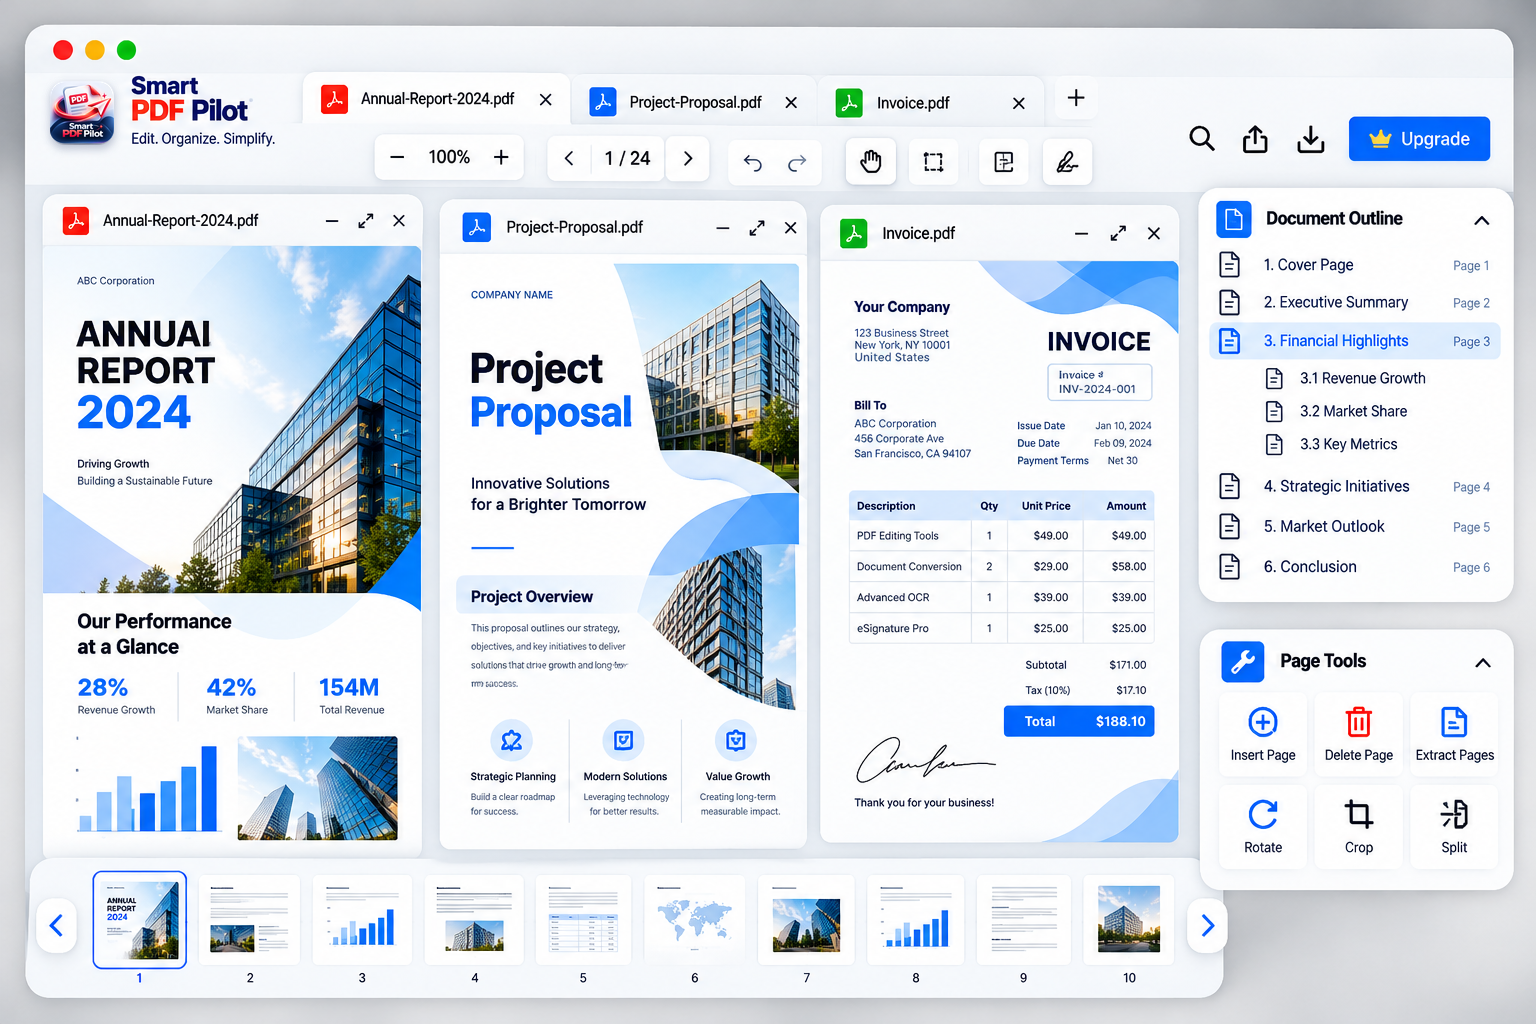Jump to 3.2 Market Share section

(x=1353, y=411)
